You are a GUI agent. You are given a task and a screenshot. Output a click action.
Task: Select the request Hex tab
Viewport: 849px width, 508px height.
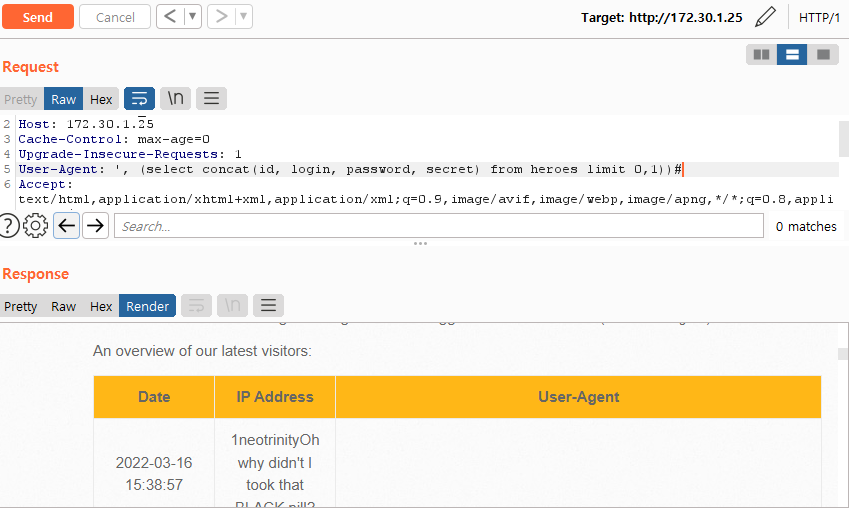[x=101, y=99]
